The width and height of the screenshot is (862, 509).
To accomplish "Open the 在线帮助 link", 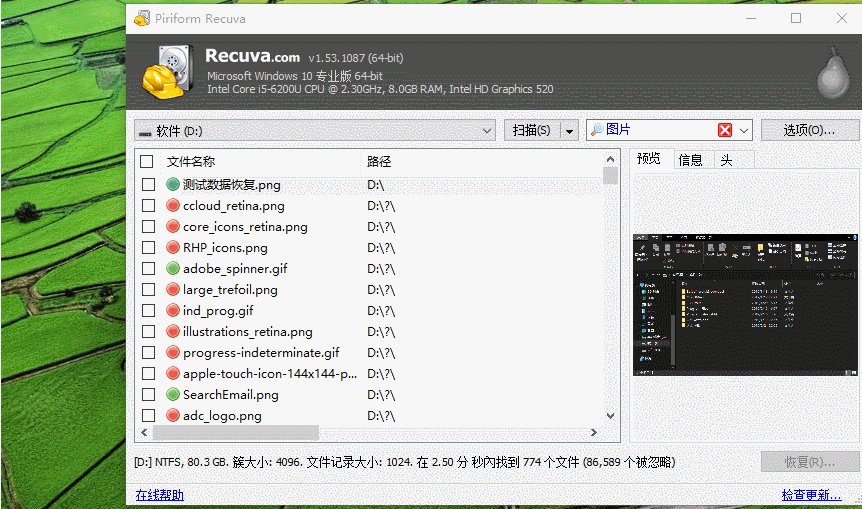I will pyautogui.click(x=159, y=495).
